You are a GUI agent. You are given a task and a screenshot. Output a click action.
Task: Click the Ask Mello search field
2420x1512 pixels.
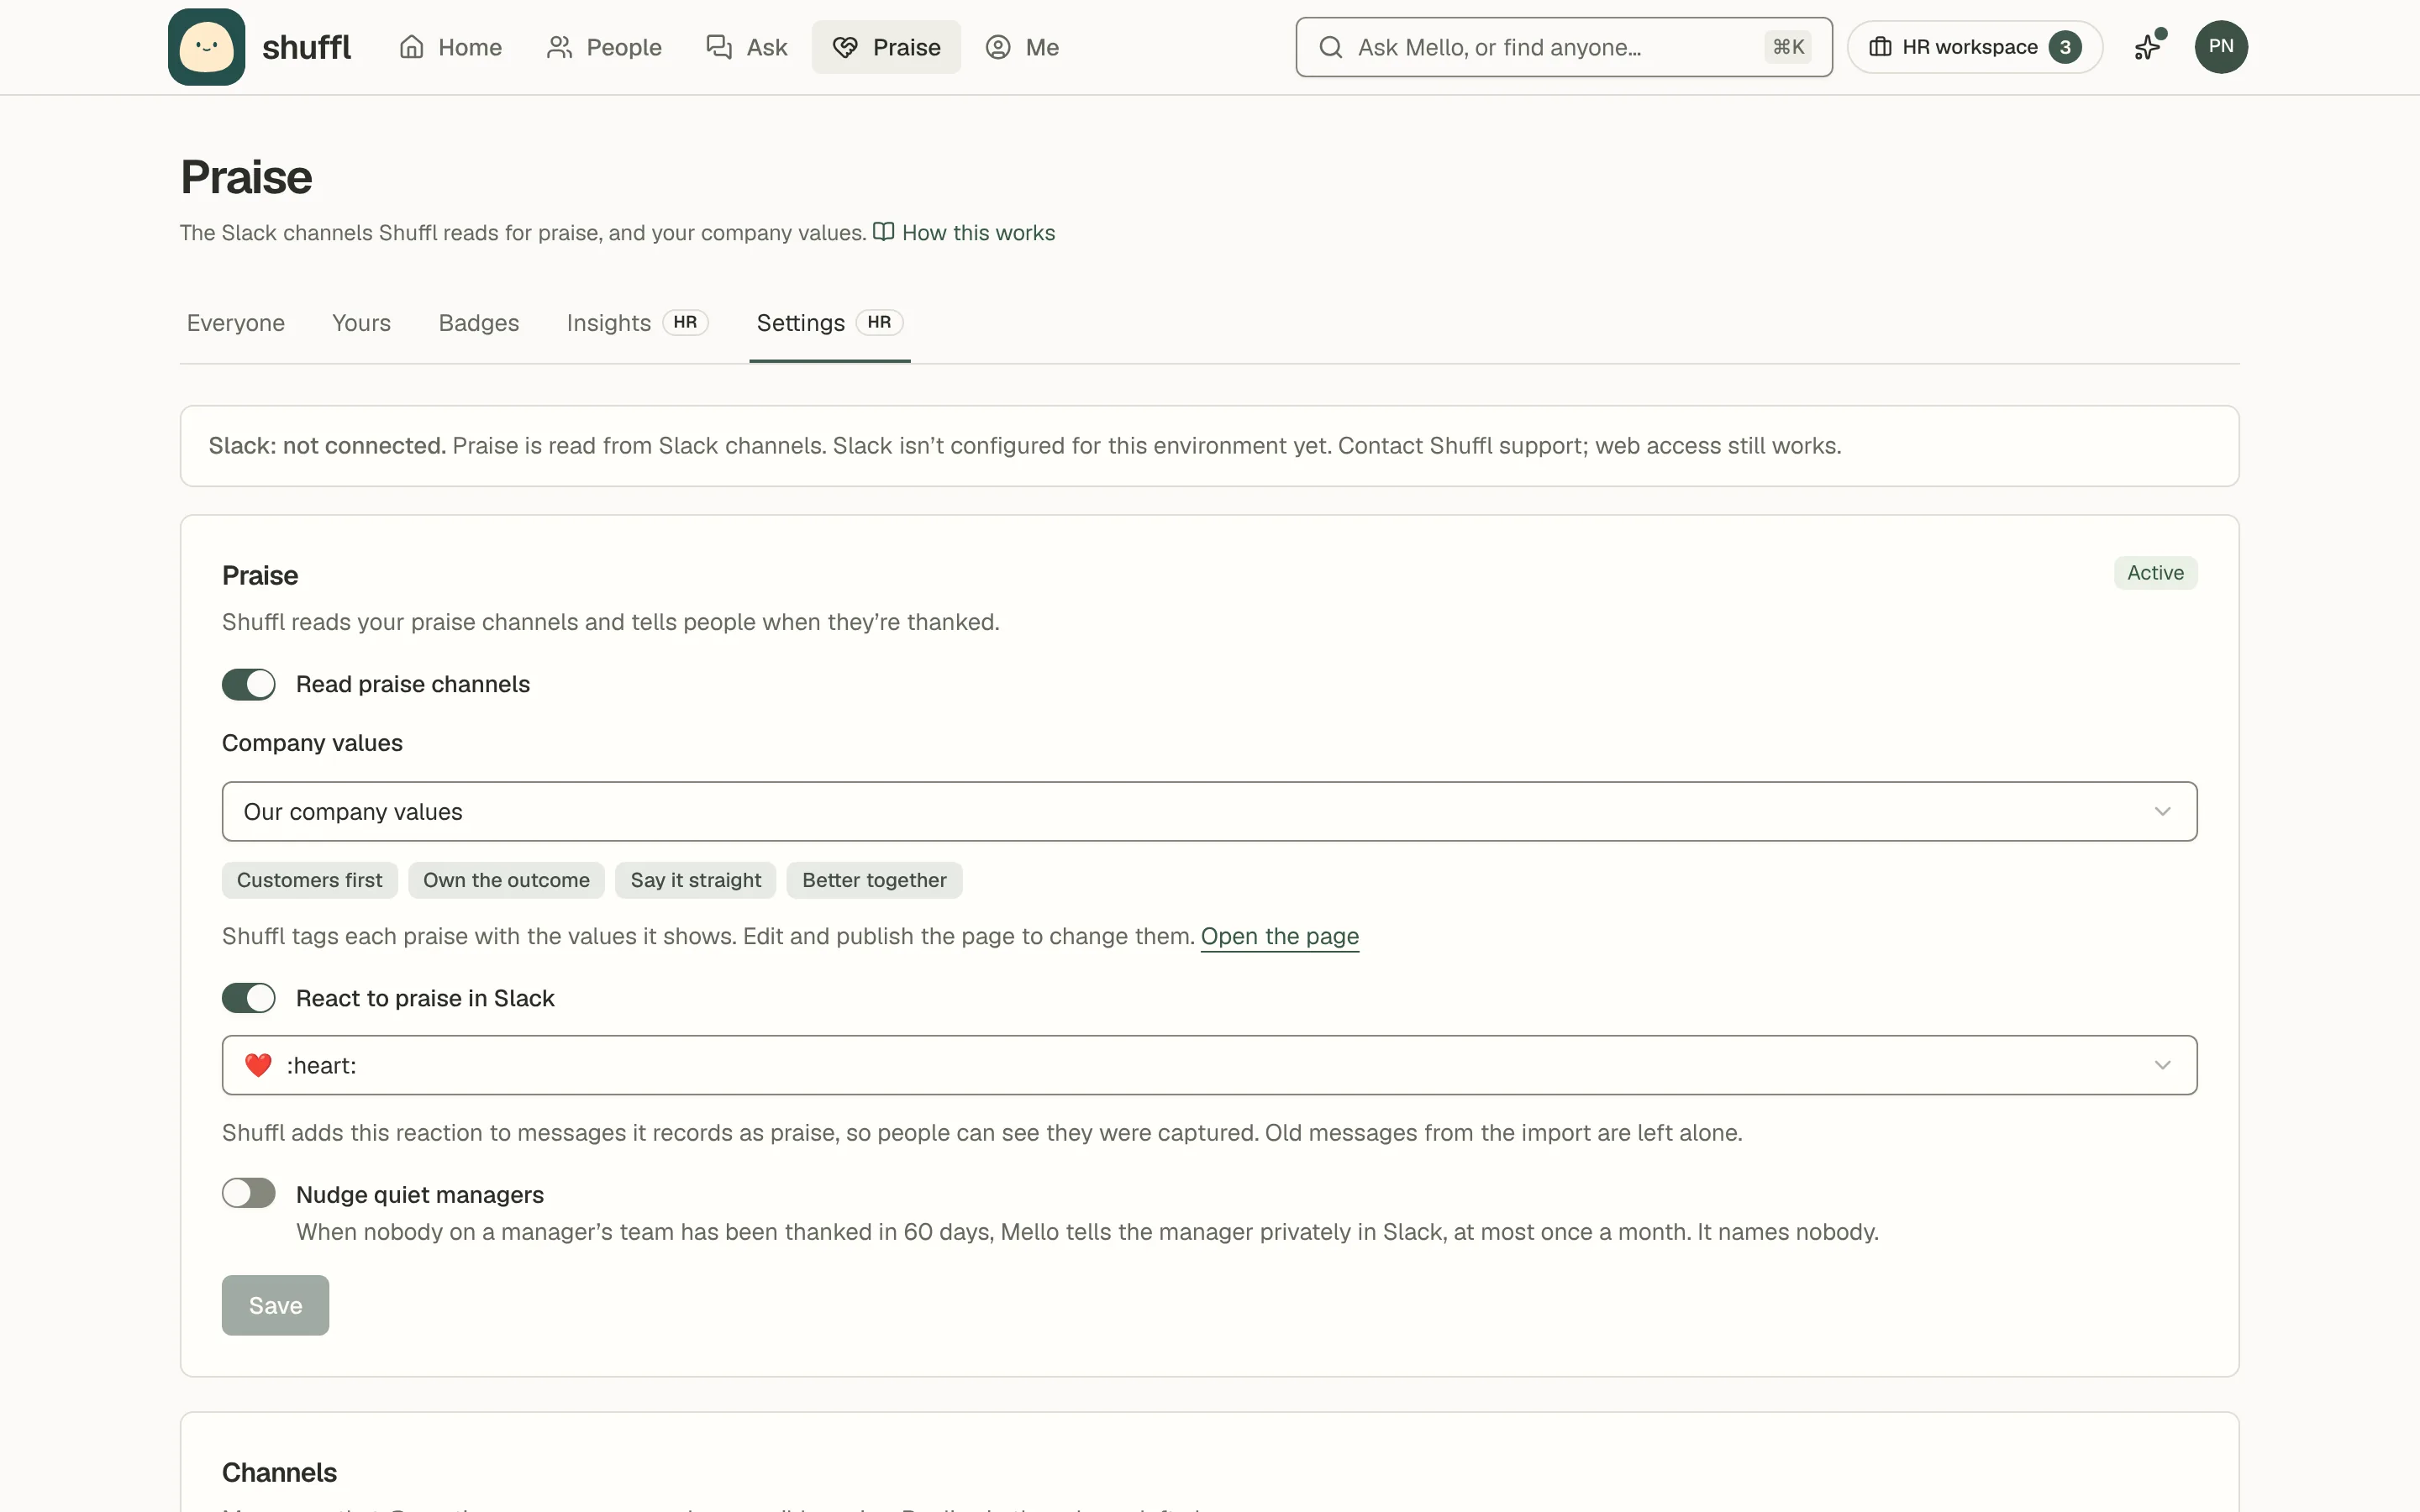click(x=1564, y=47)
